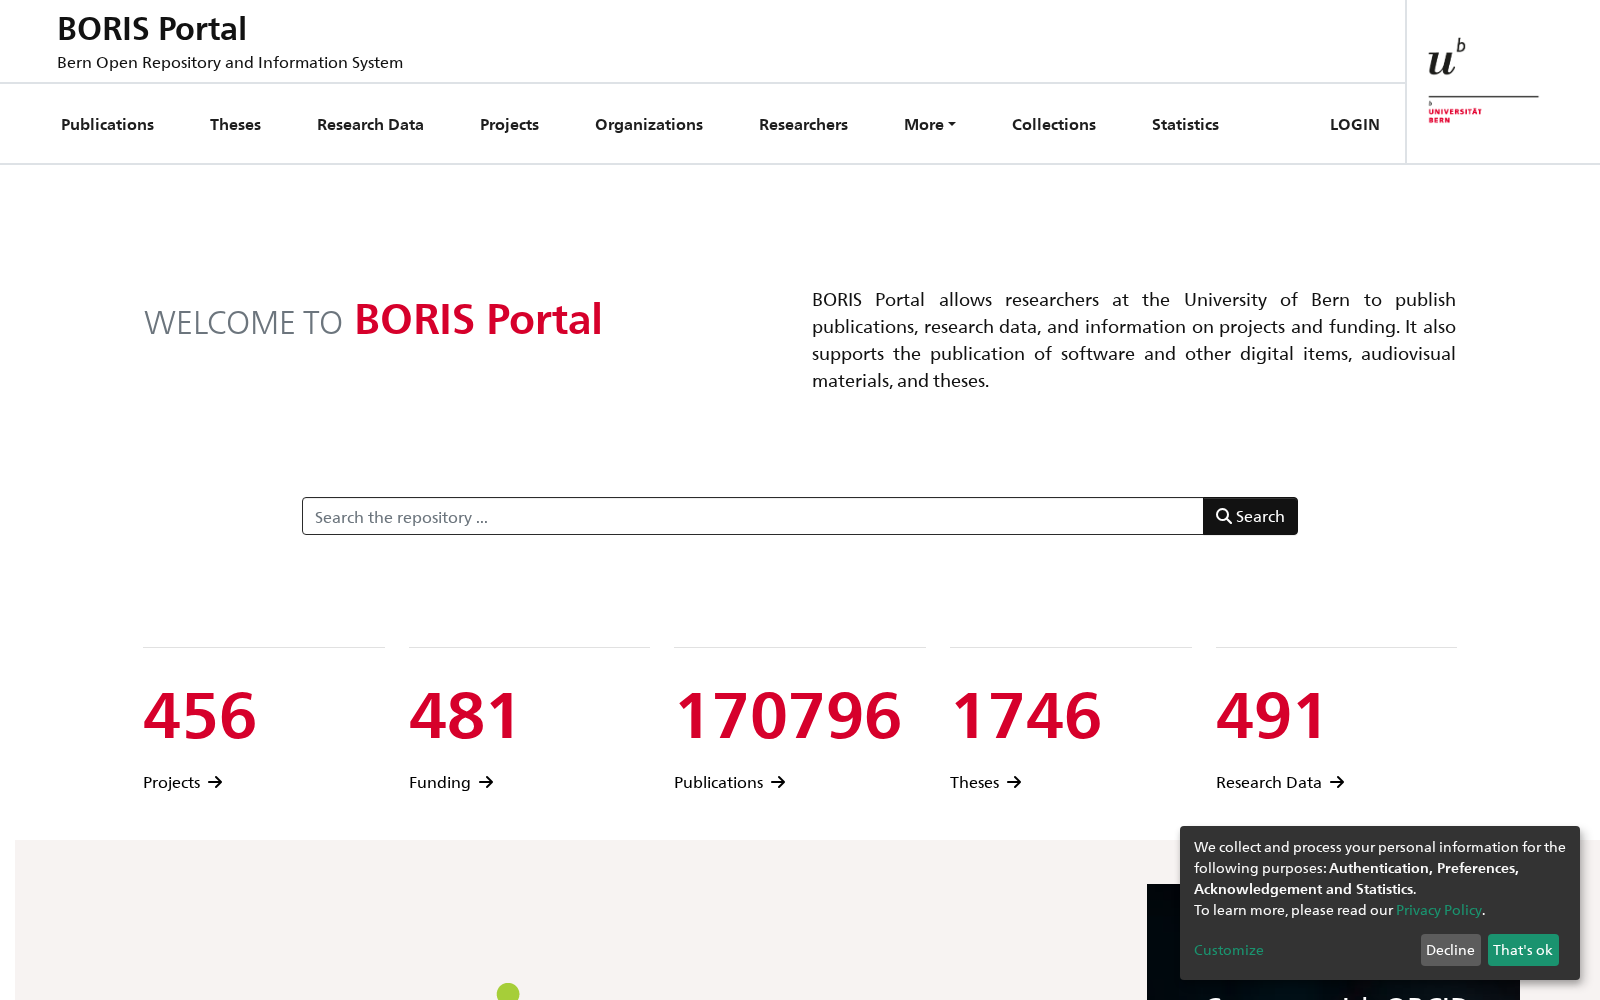The width and height of the screenshot is (1600, 1000).
Task: Click the magnifier icon in Search button
Action: click(x=1223, y=516)
